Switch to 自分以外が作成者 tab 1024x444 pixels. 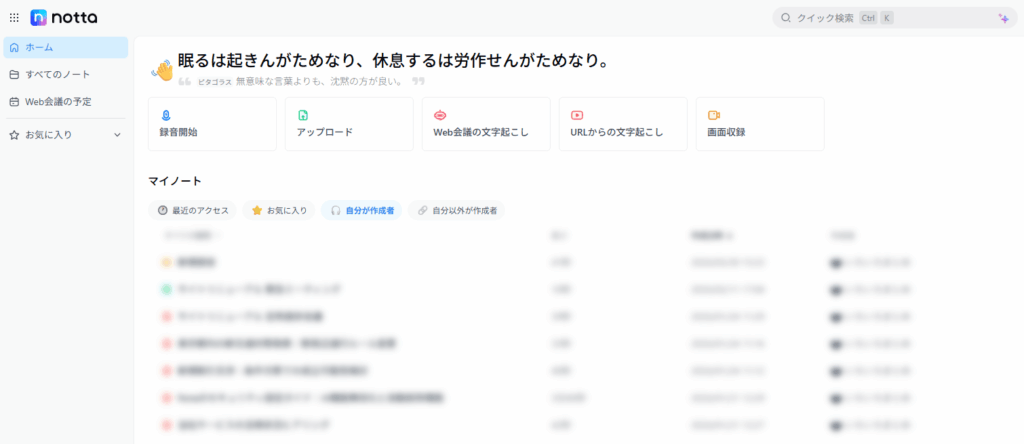[x=456, y=210]
